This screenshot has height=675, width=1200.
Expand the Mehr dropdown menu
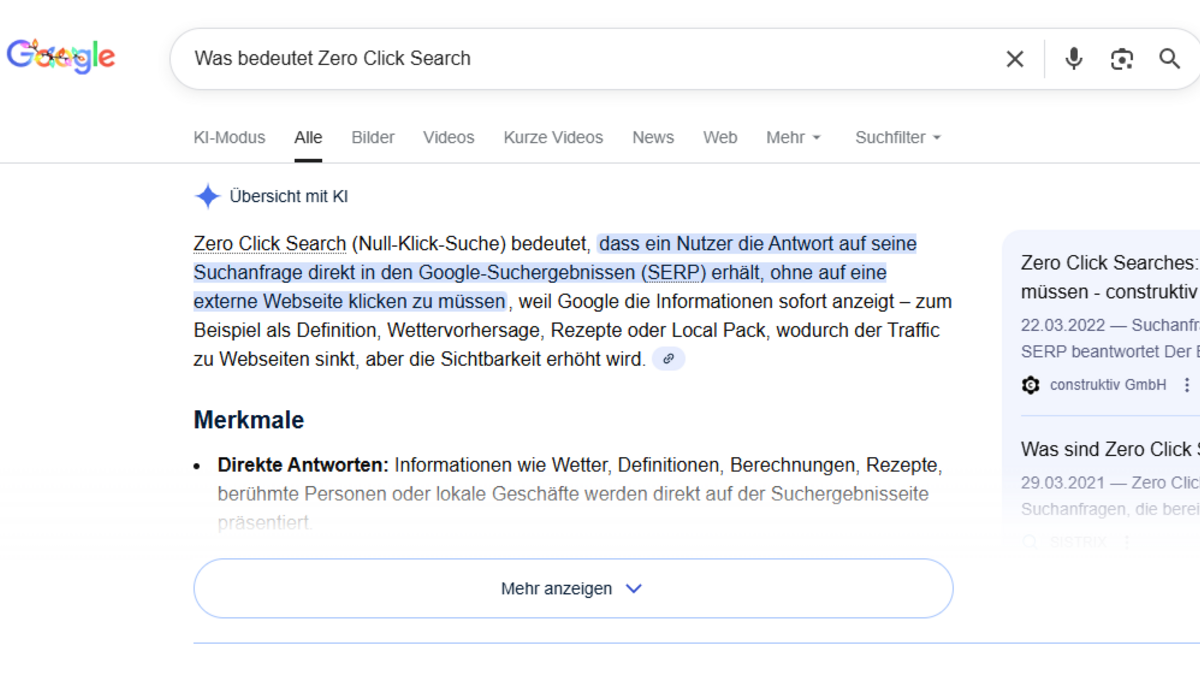(x=793, y=138)
